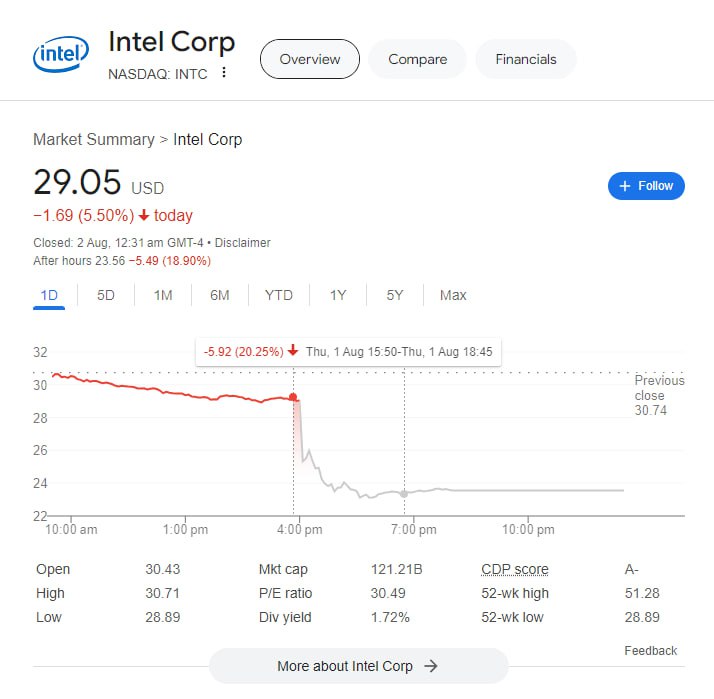Show the 5Y chart range
Viewport: 714px width, 699px height.
[395, 295]
